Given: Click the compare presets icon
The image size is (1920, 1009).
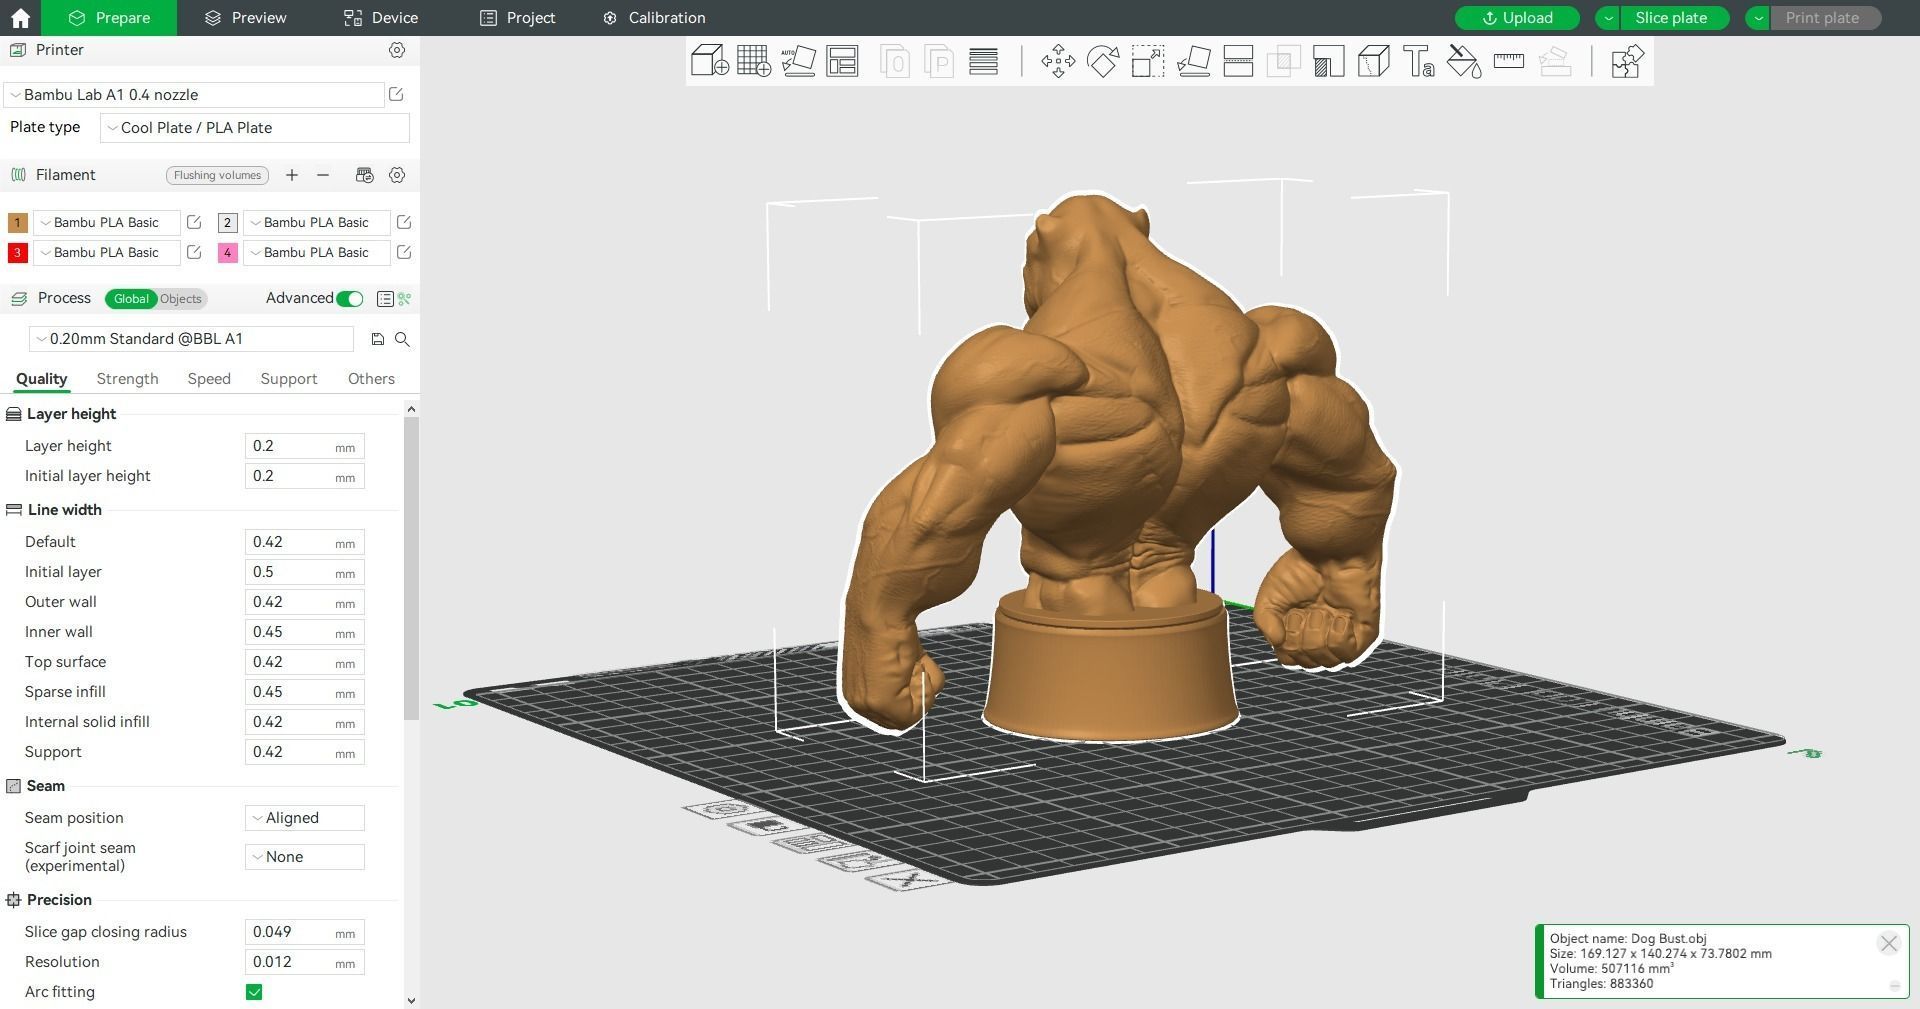Looking at the screenshot, I should click(404, 299).
